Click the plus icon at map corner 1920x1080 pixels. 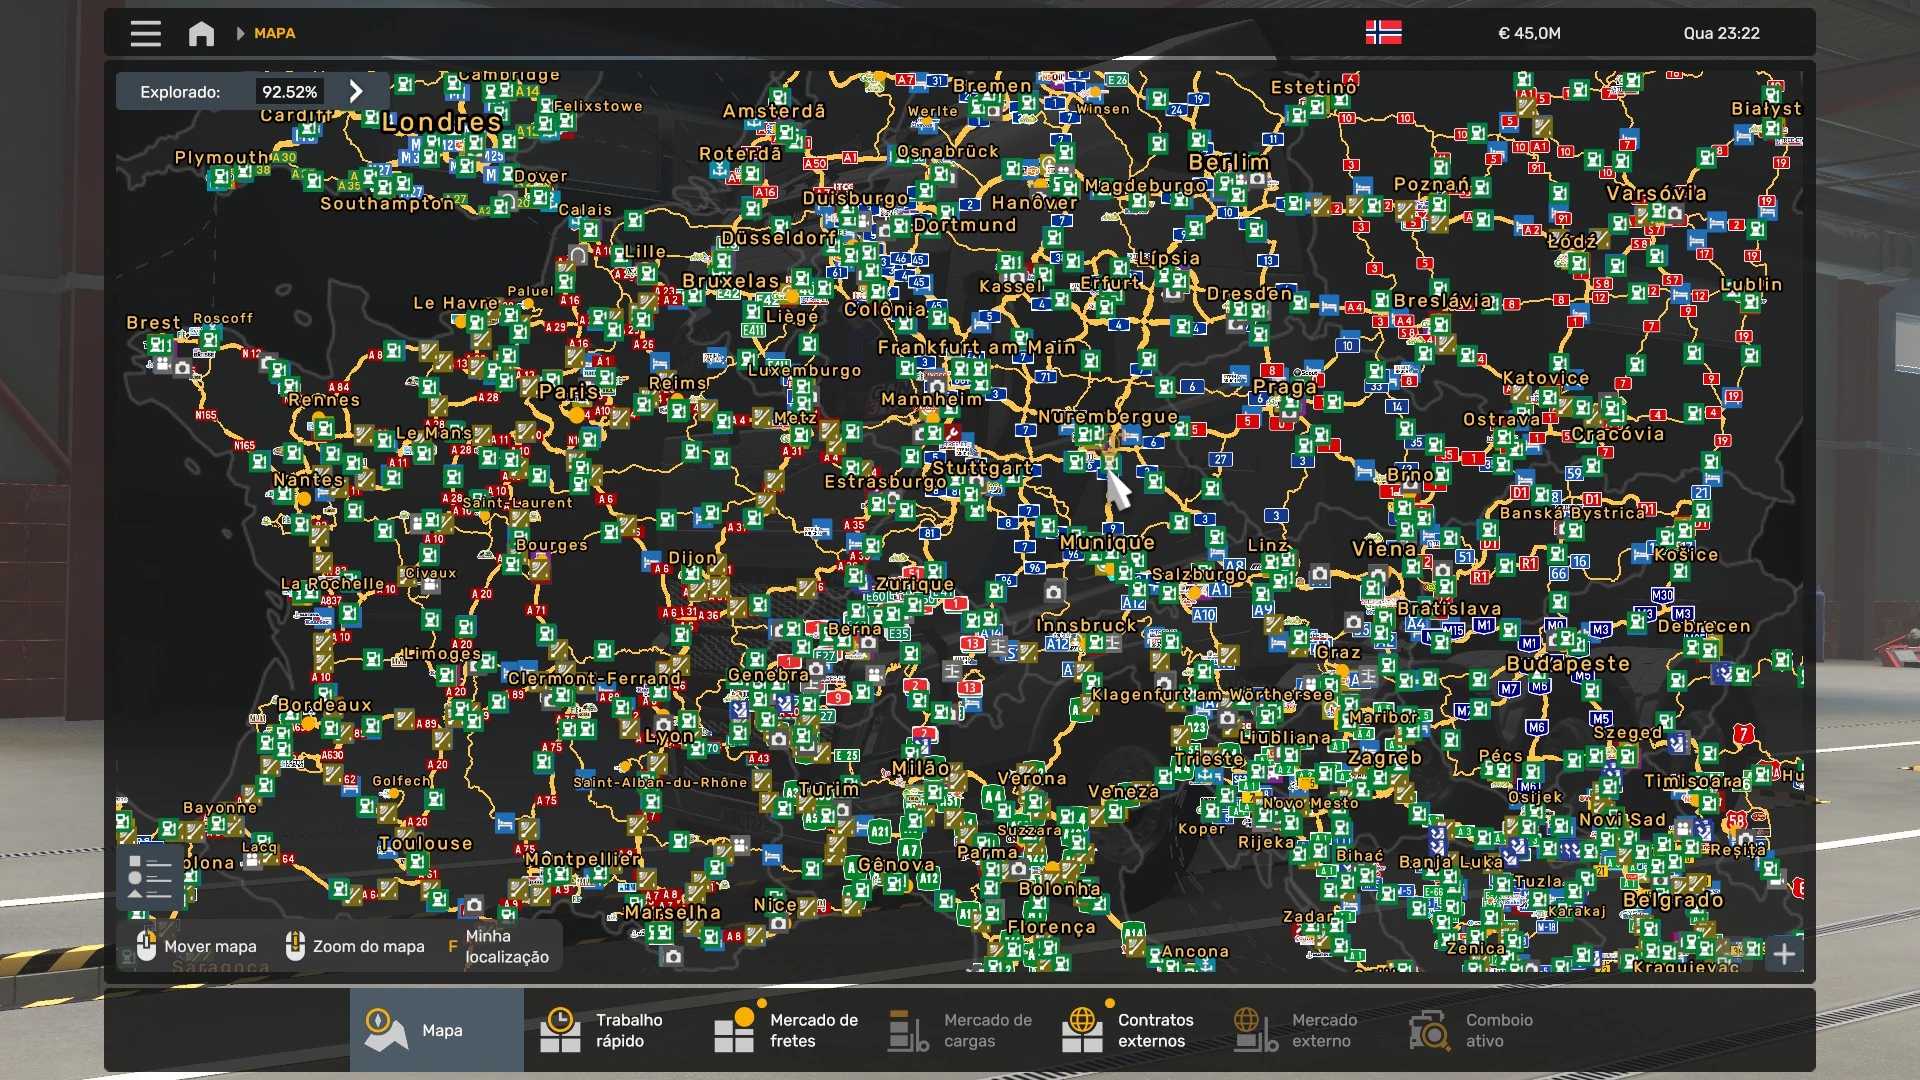point(1784,954)
